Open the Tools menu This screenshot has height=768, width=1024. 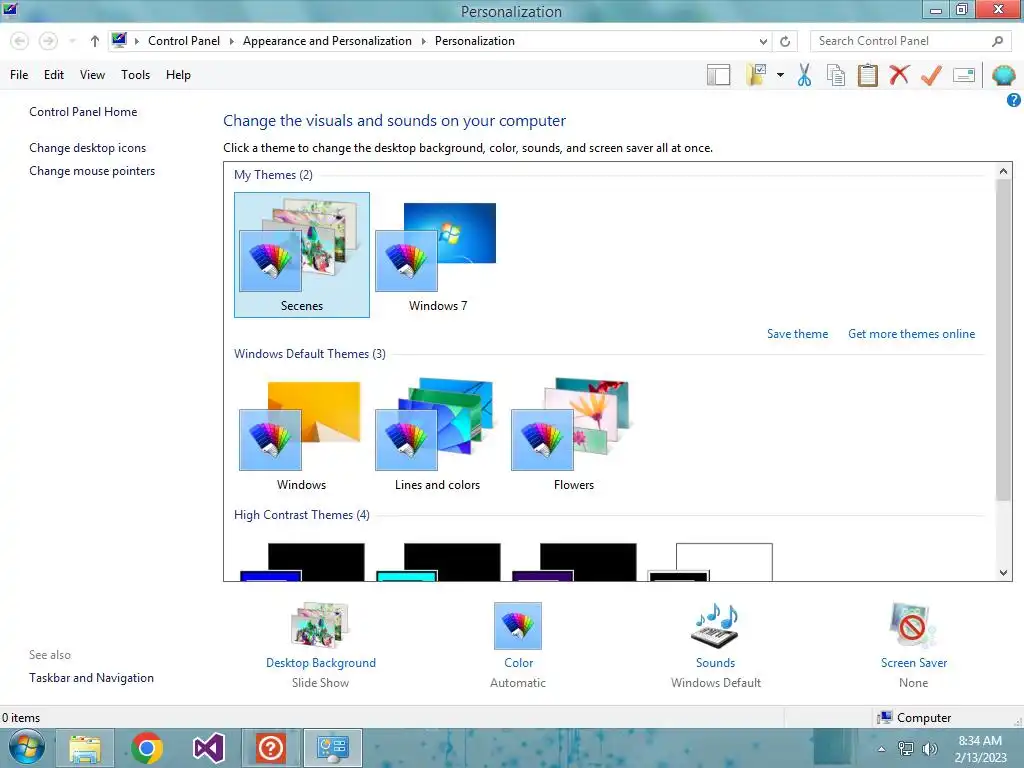point(135,75)
